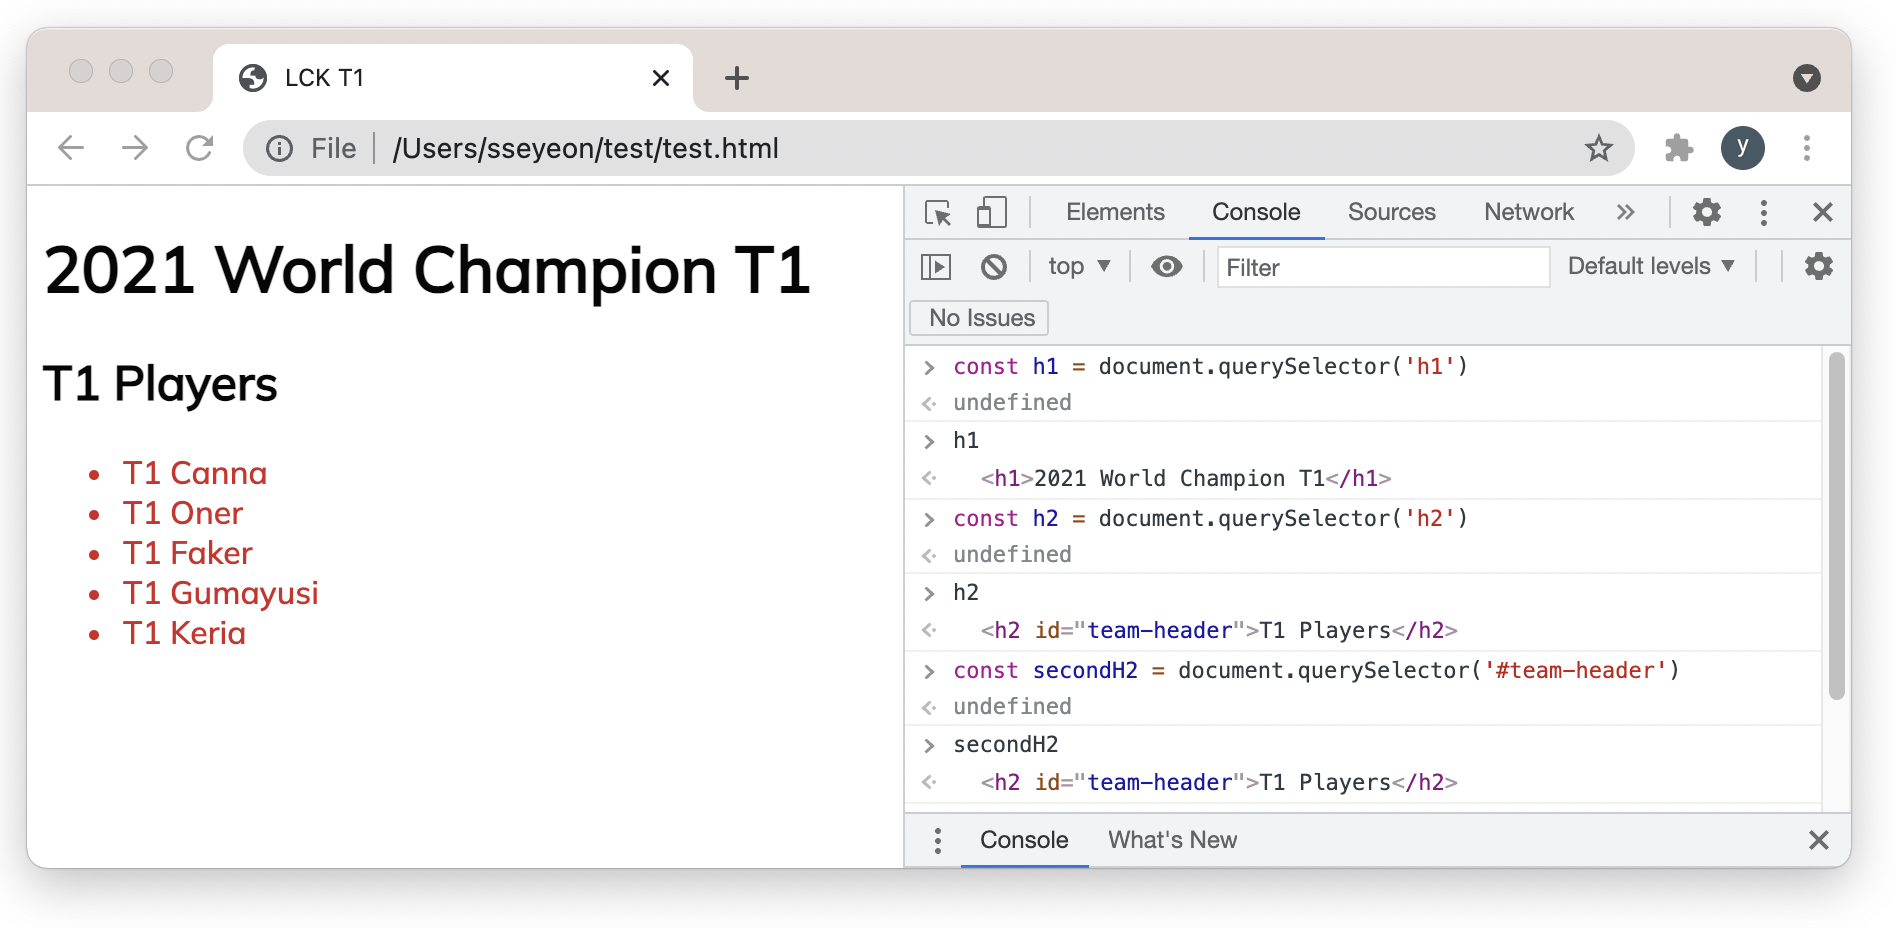1896x928 pixels.
Task: Select the last h2 team-header output
Action: (x=1219, y=783)
